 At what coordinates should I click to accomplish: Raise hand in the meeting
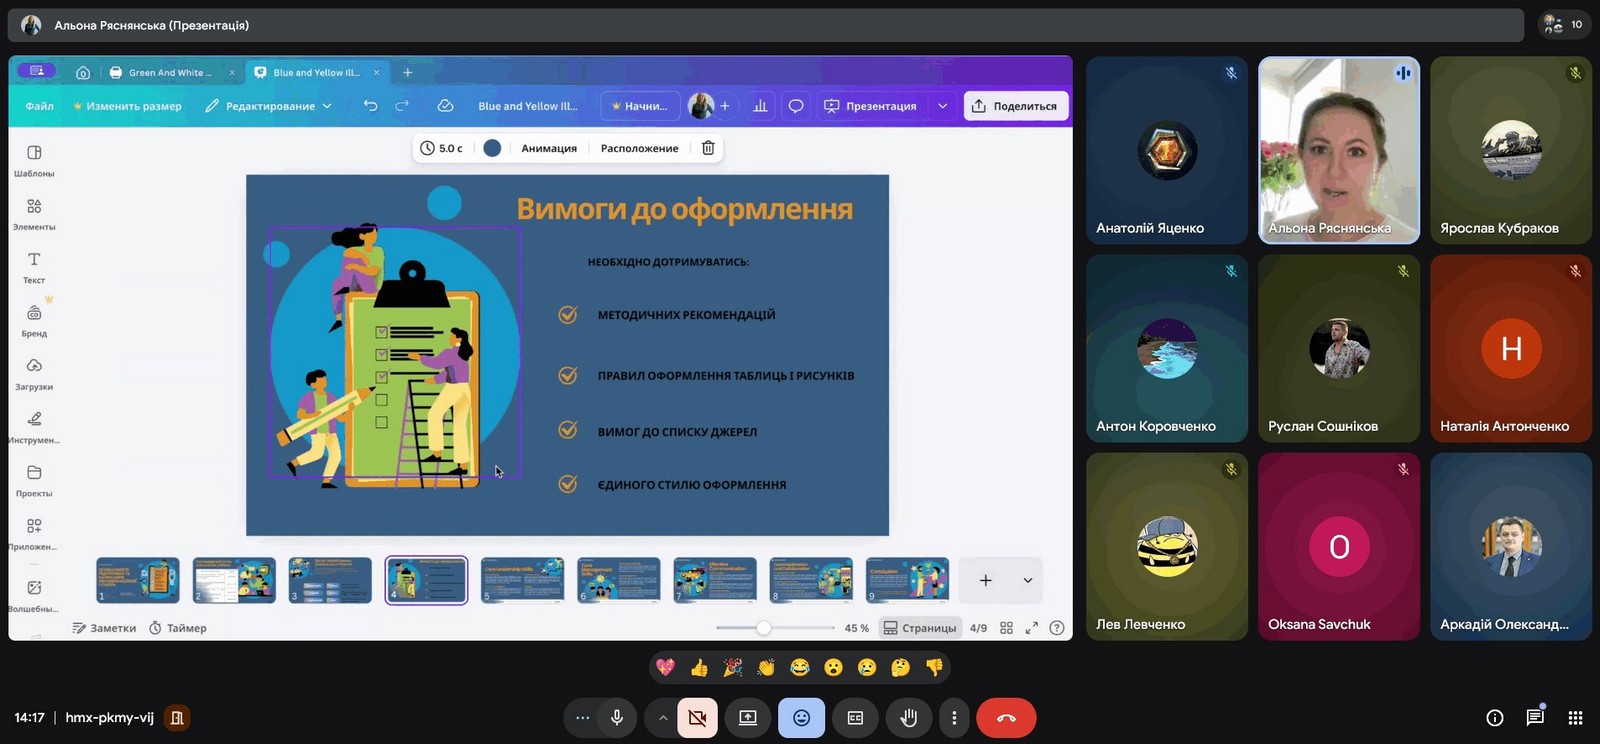908,718
